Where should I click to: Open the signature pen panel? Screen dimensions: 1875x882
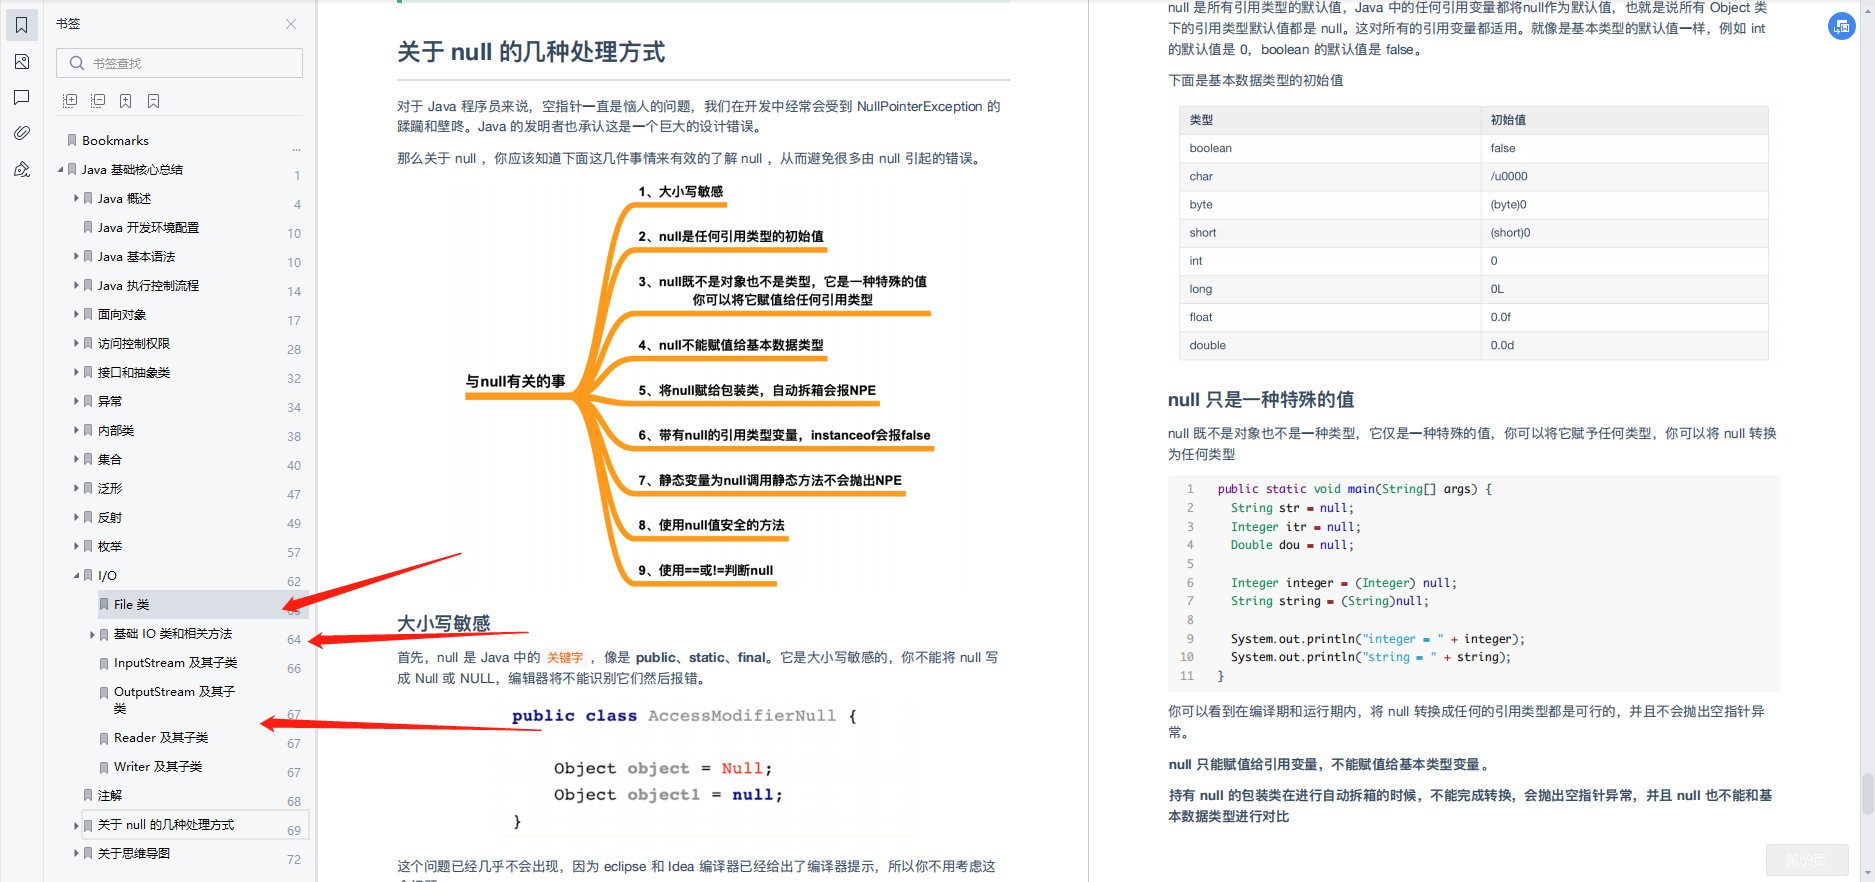[22, 169]
